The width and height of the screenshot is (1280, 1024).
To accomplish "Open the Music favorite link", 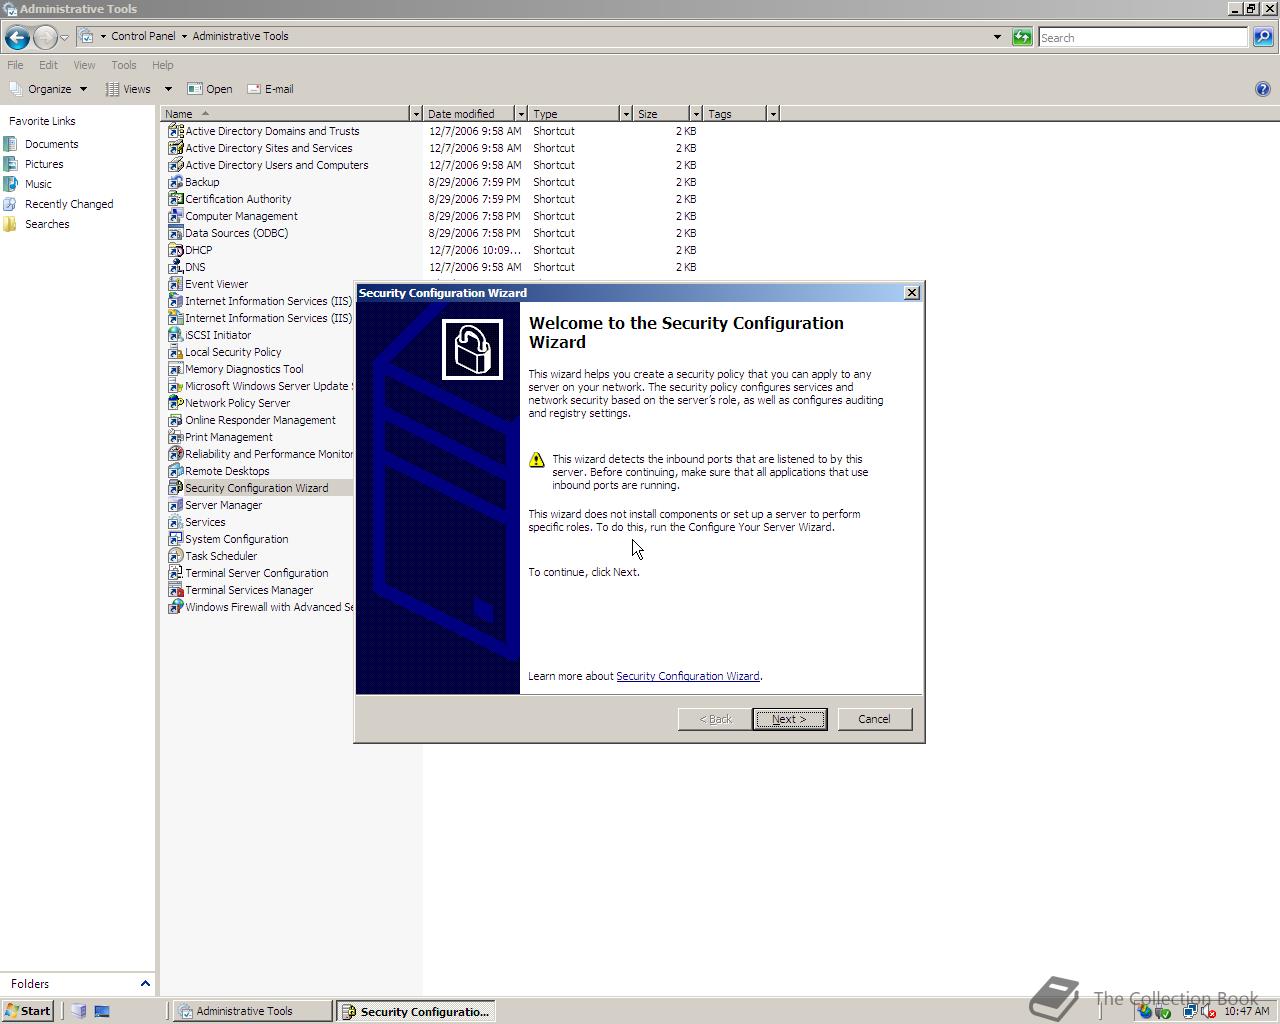I will click(x=38, y=184).
